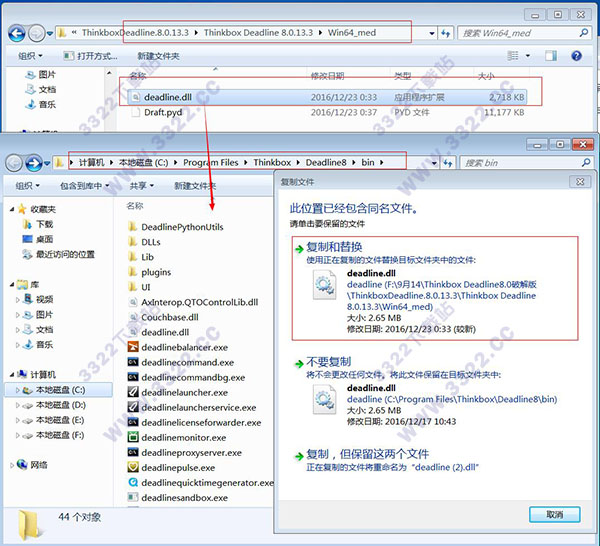Choose the 不要复制 option
Image resolution: width=600 pixels, height=546 pixels.
[x=435, y=391]
